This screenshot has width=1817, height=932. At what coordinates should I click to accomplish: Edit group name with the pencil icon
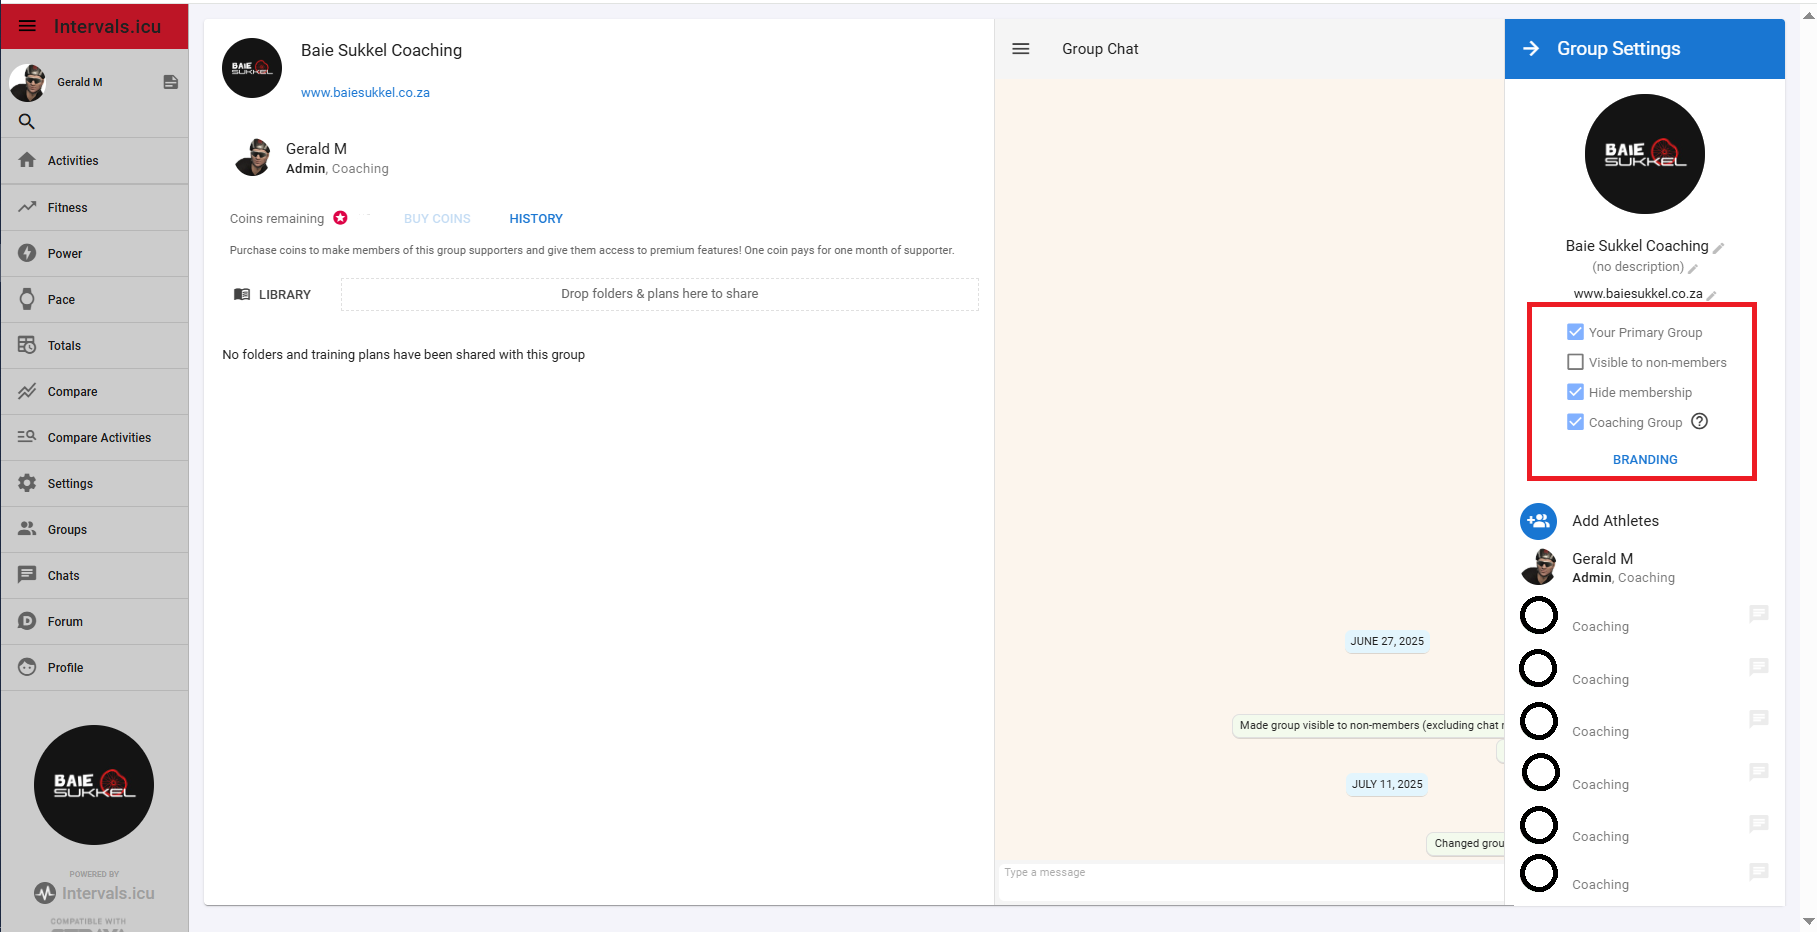[x=1718, y=248]
